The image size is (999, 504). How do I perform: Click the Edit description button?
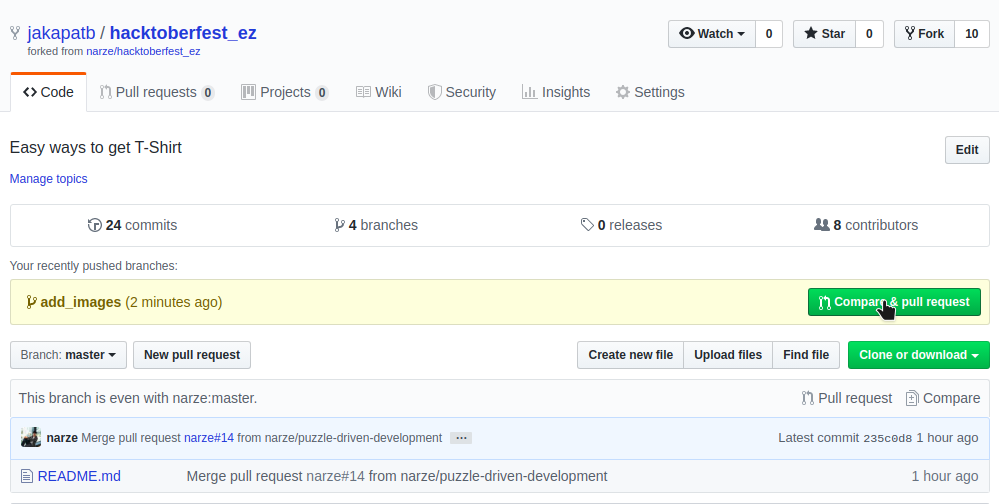click(x=966, y=150)
